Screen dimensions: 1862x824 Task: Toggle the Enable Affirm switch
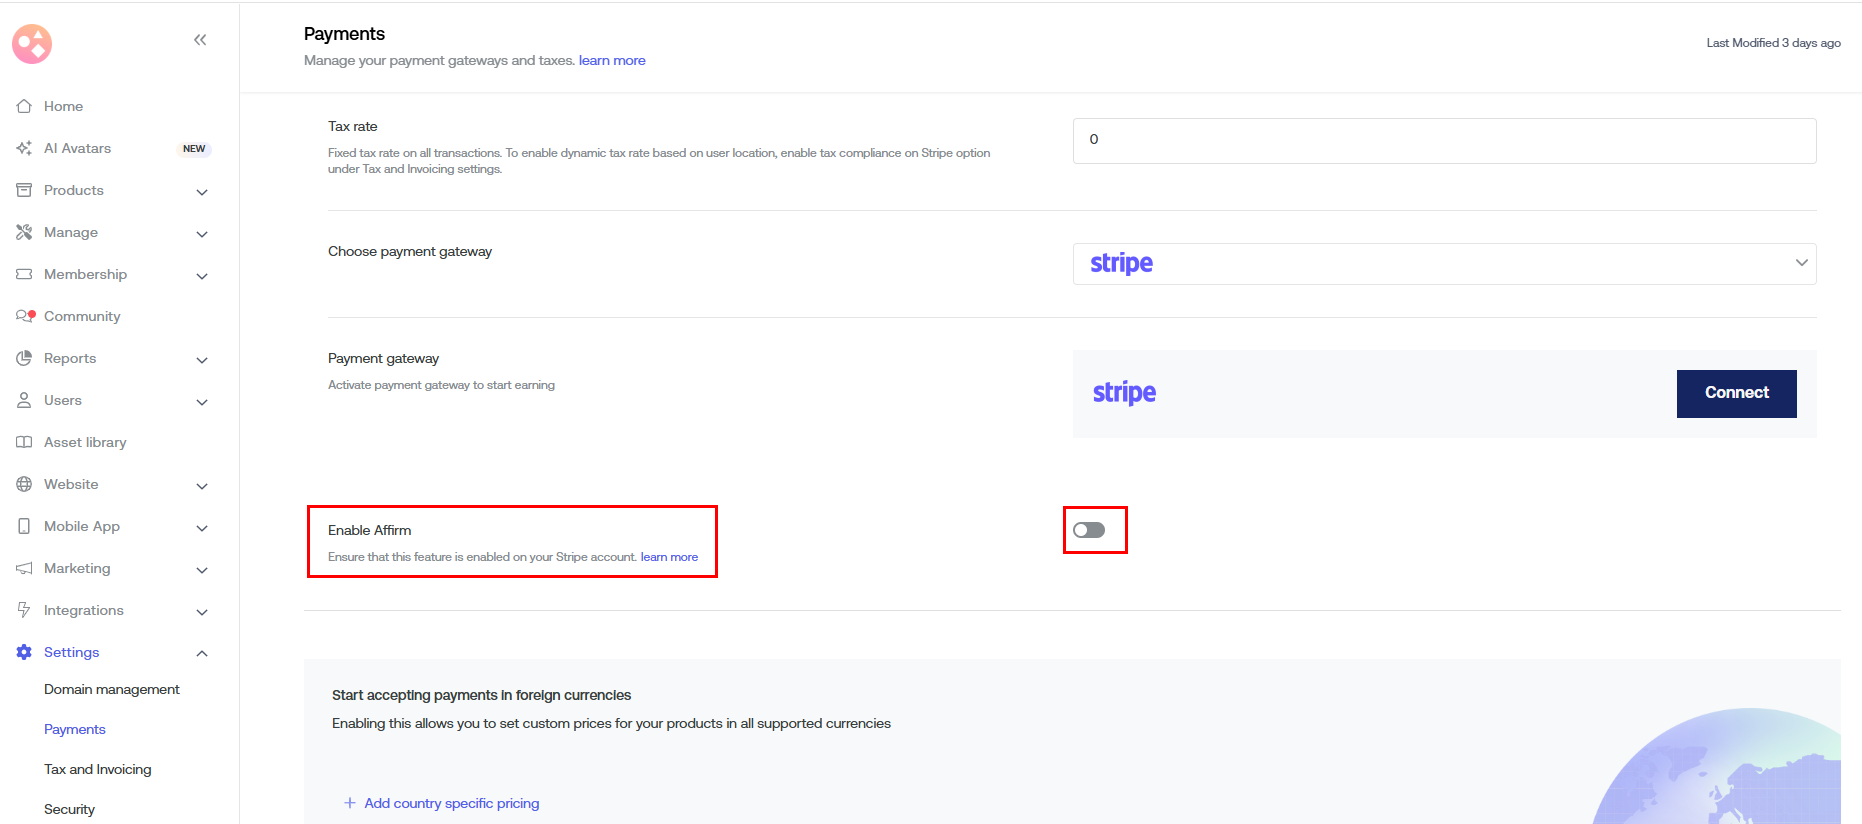point(1089,530)
